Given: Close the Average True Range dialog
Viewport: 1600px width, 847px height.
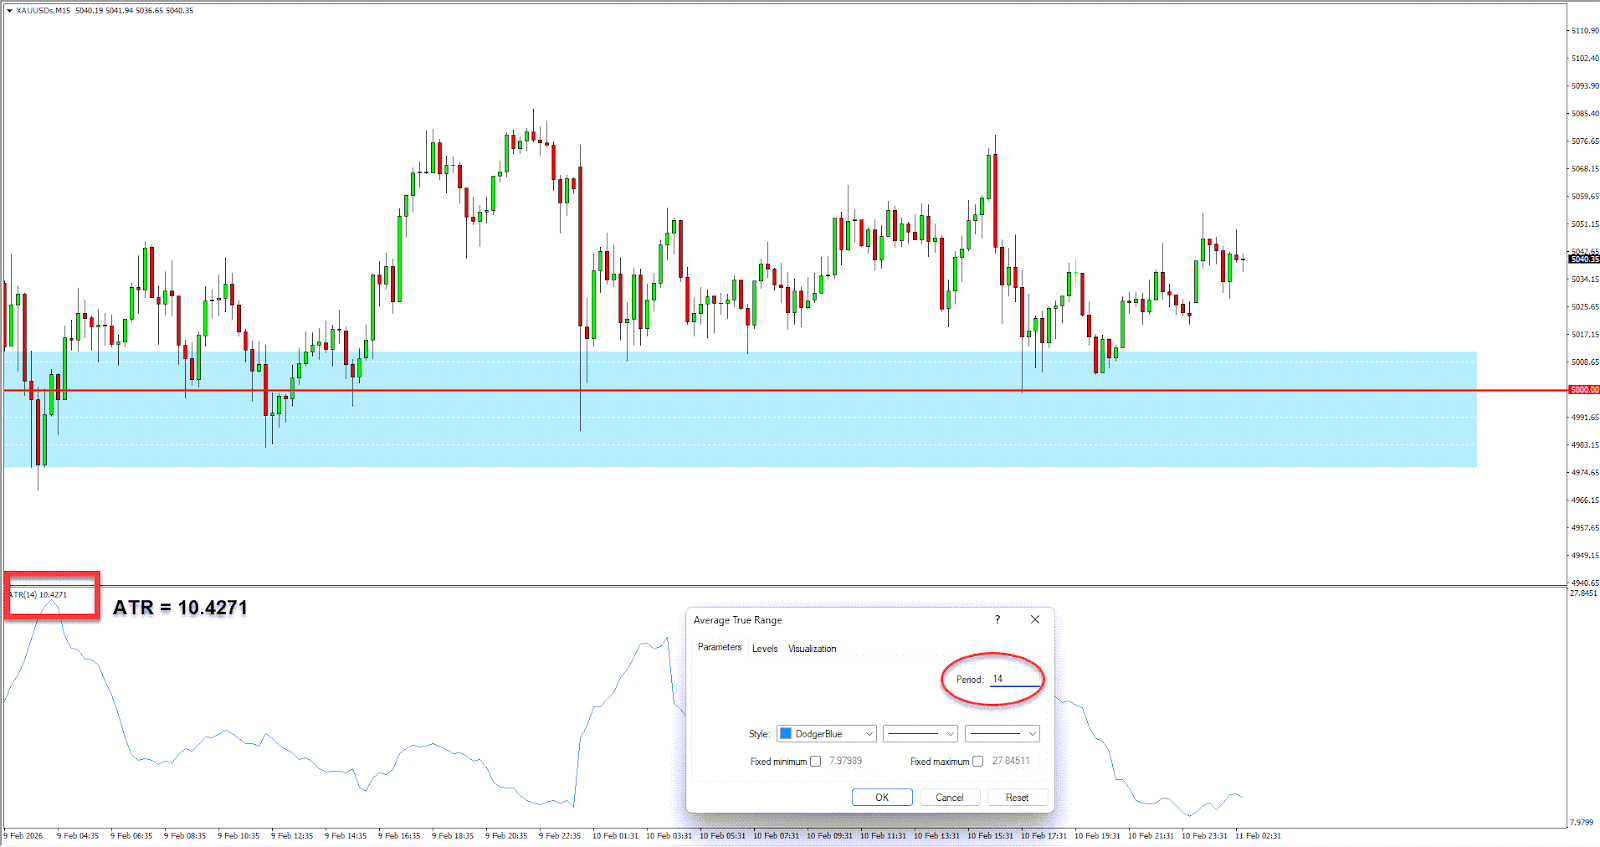Looking at the screenshot, I should [x=1035, y=619].
